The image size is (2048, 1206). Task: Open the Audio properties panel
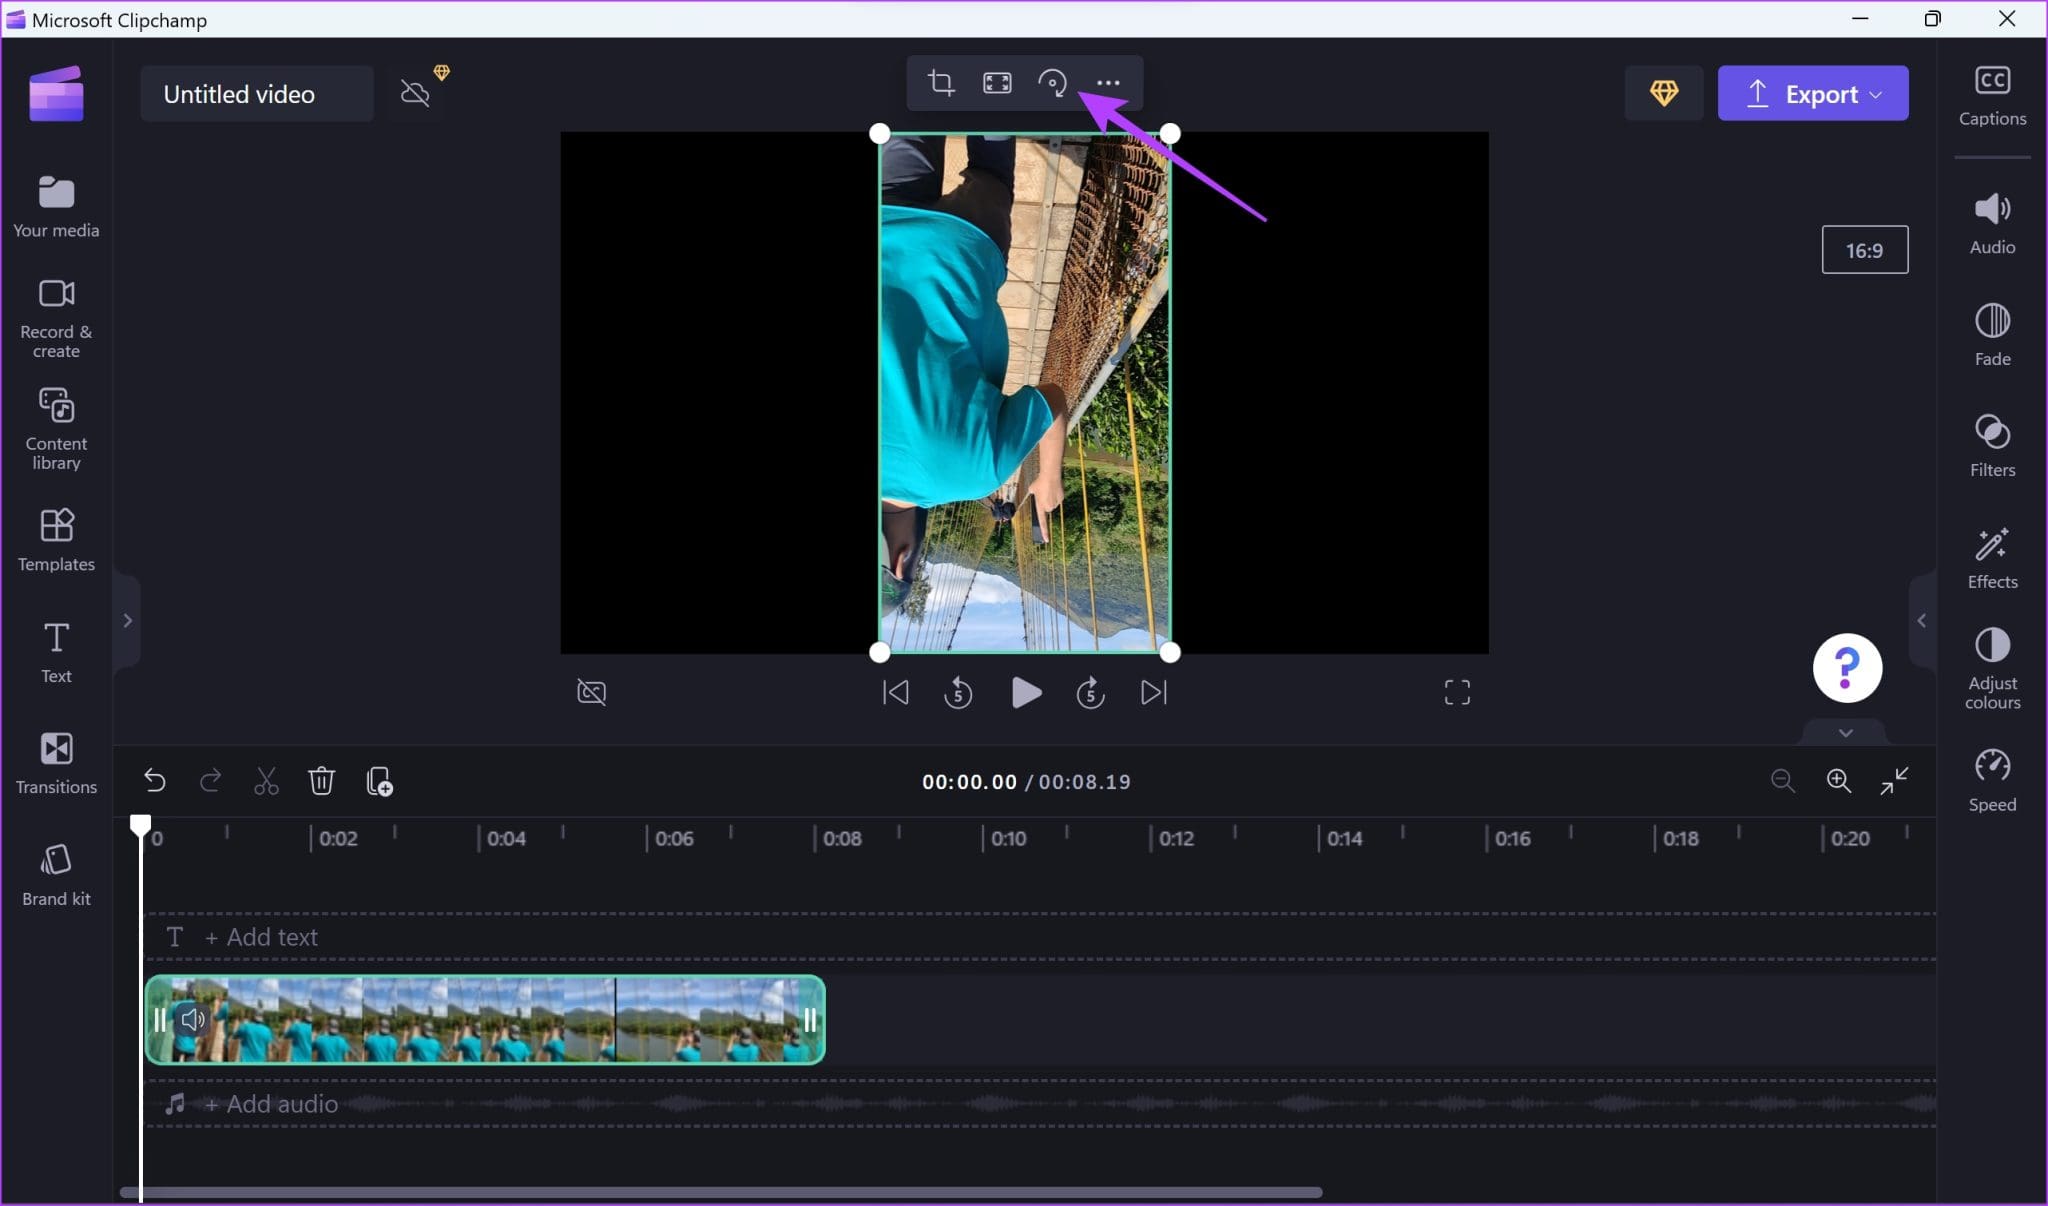pos(1992,224)
